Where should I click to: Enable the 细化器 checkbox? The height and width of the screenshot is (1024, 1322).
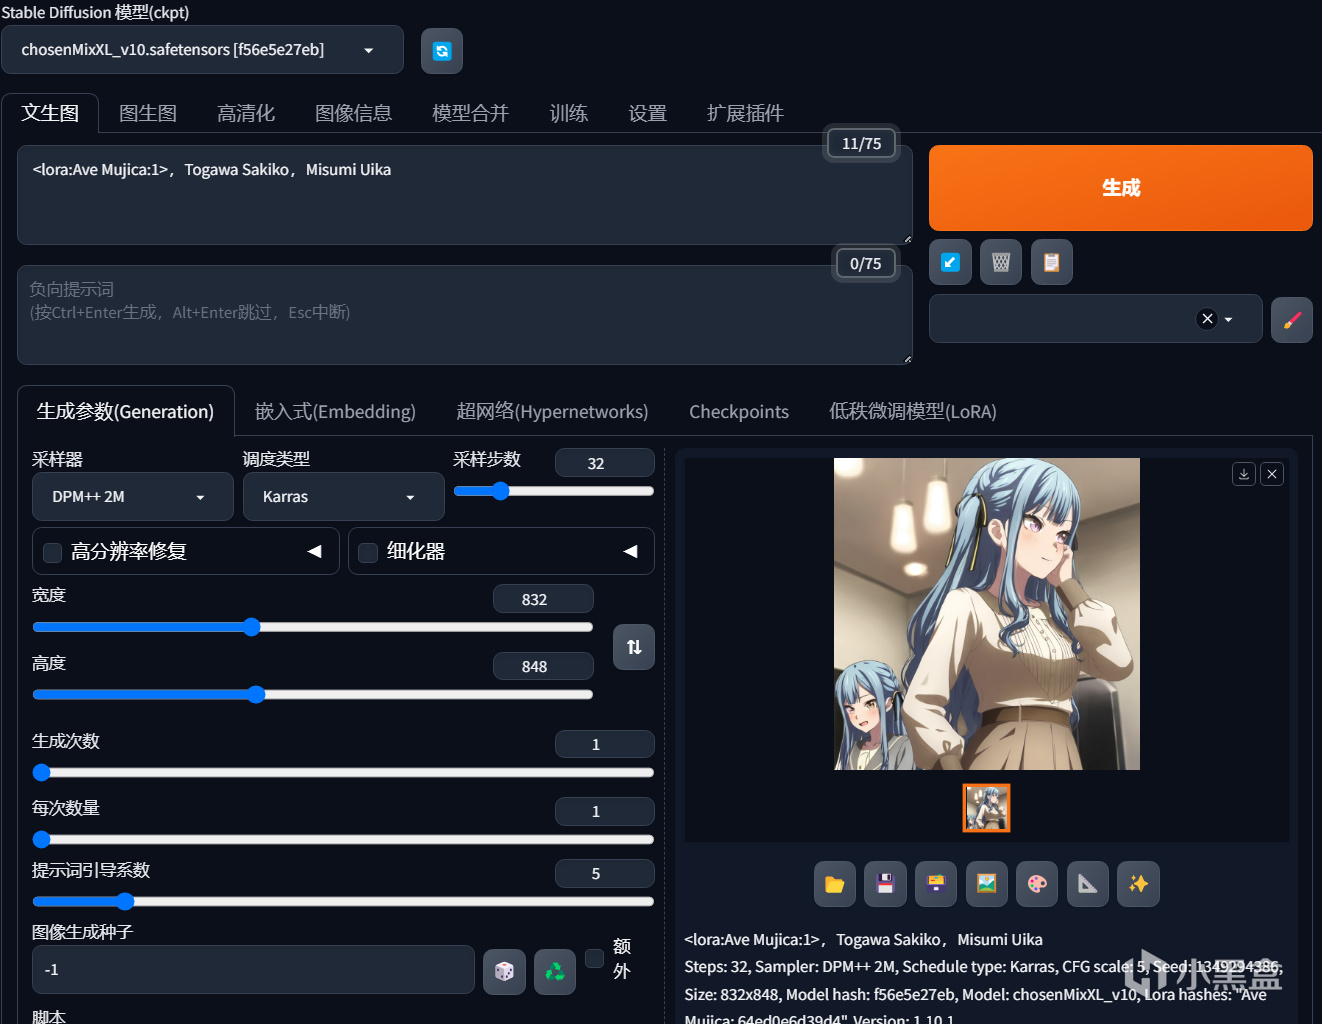368,552
